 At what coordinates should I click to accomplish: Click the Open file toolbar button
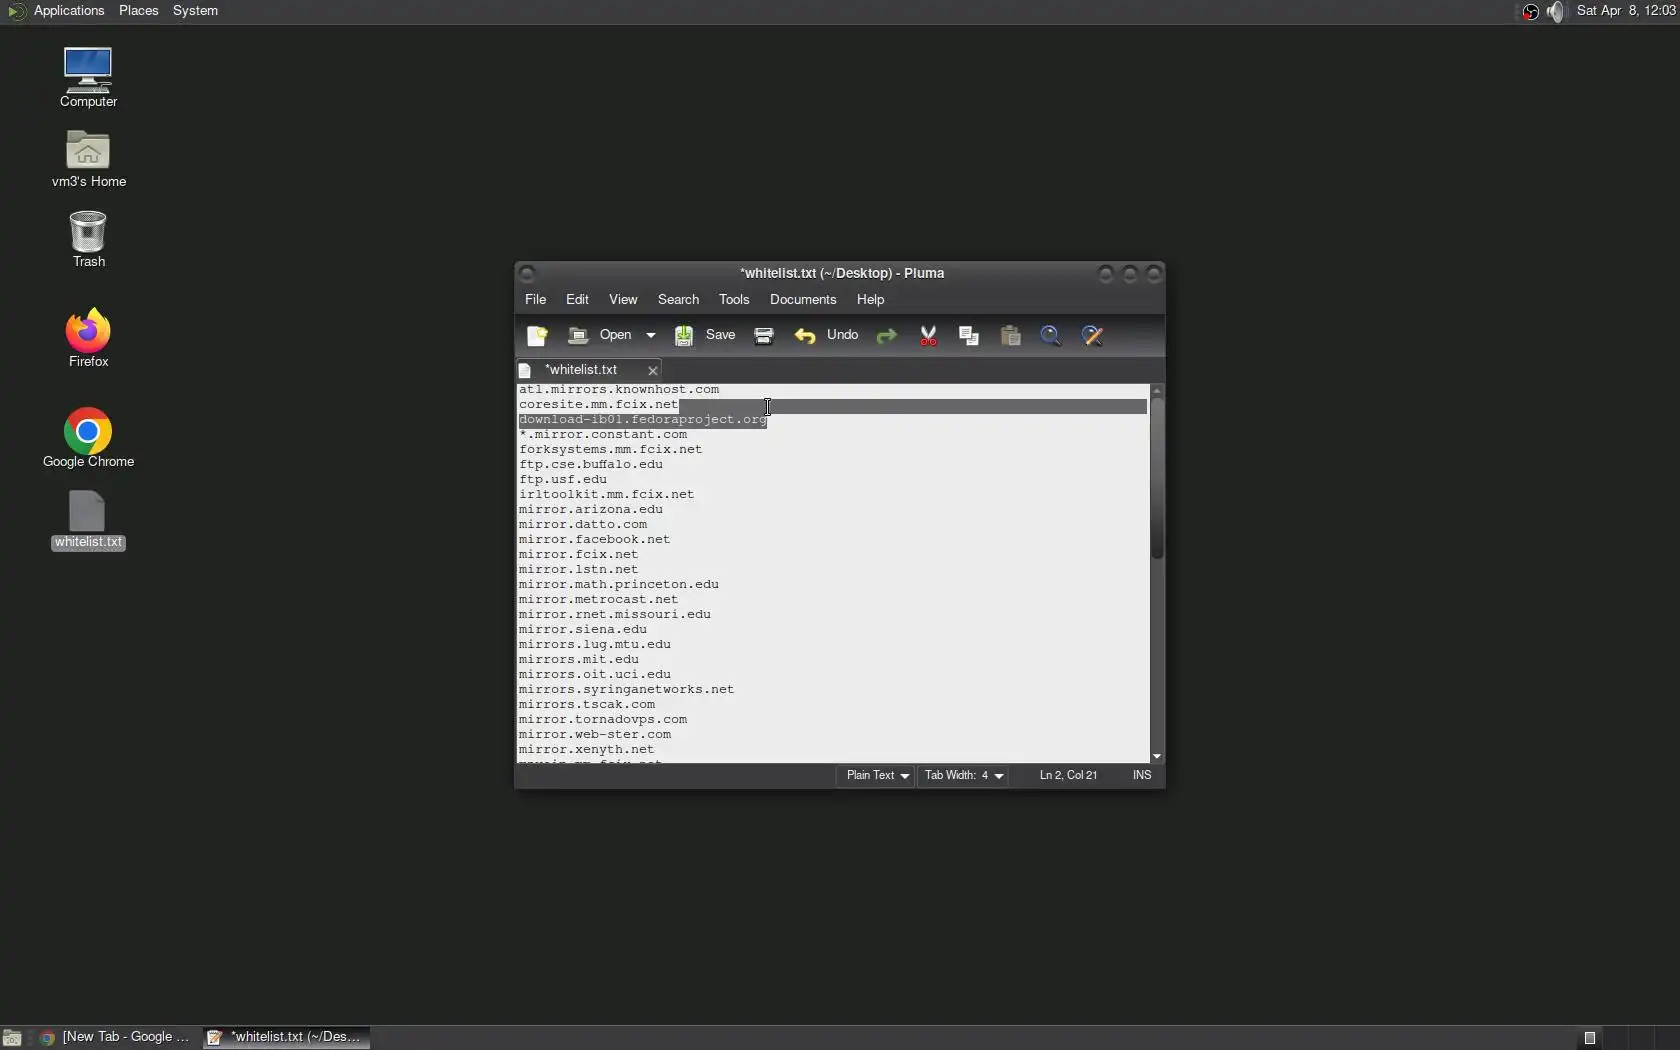tap(601, 336)
